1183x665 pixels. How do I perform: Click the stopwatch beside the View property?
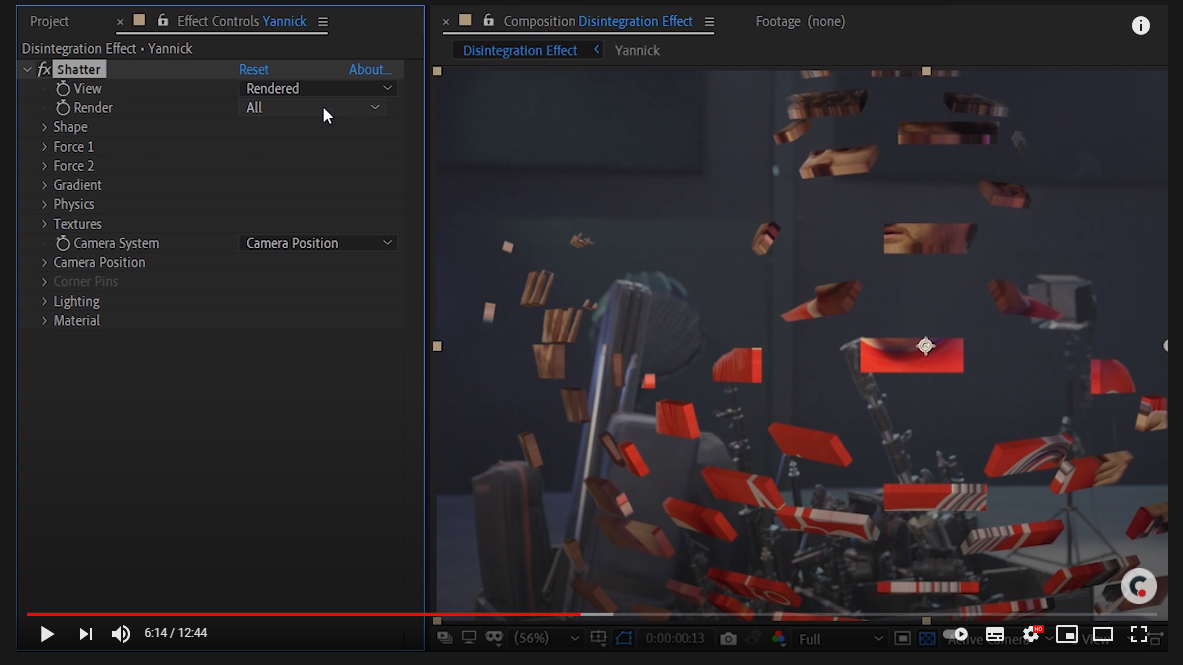(62, 88)
